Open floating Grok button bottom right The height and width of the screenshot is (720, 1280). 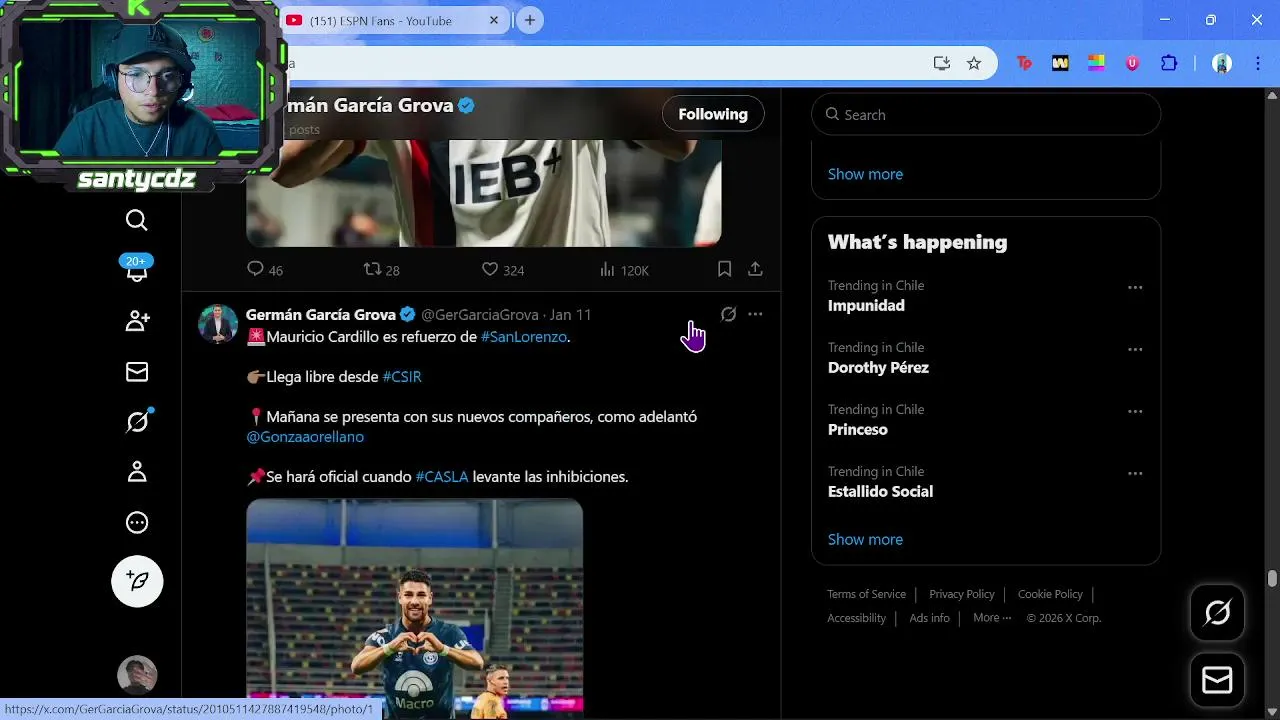(1217, 613)
